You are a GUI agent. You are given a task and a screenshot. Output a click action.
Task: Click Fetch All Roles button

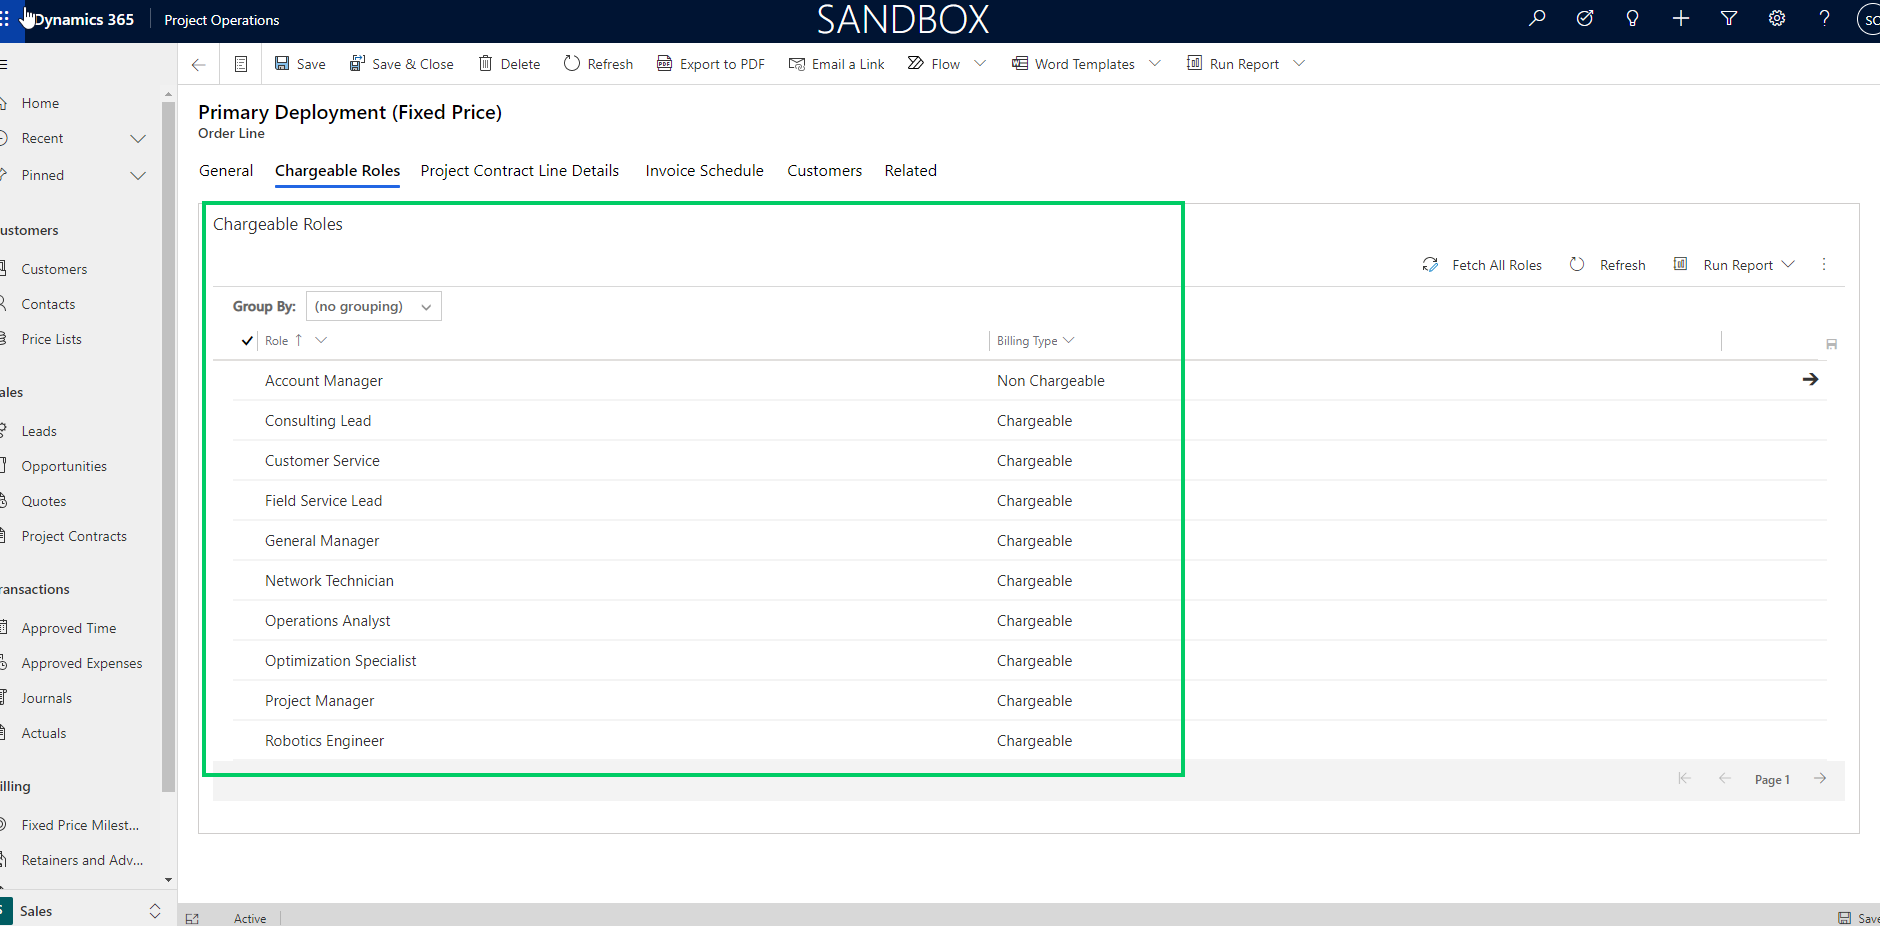1482,265
